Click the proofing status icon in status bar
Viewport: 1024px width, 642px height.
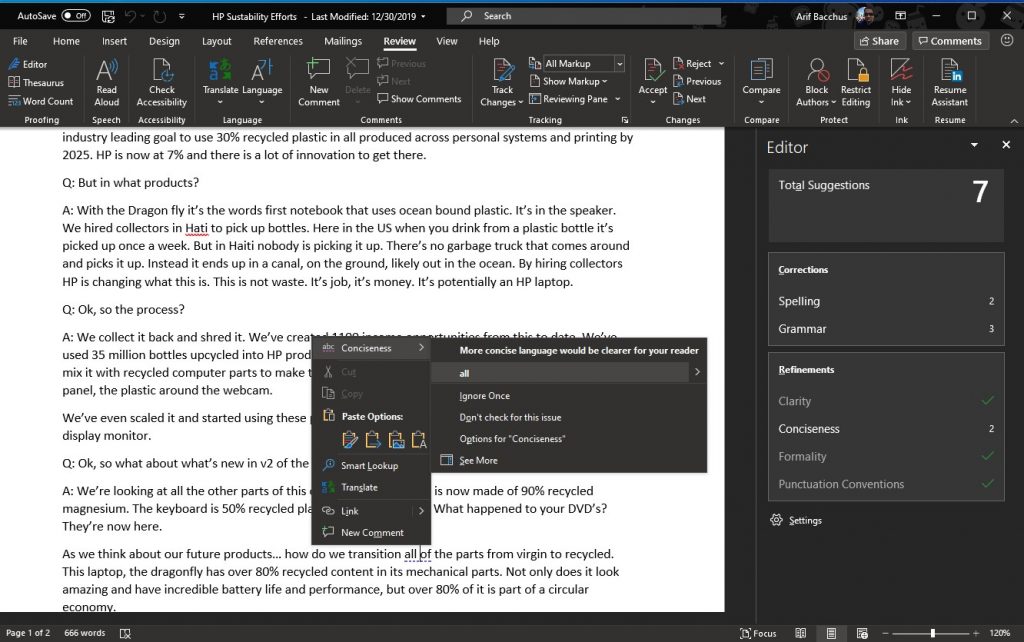(125, 633)
